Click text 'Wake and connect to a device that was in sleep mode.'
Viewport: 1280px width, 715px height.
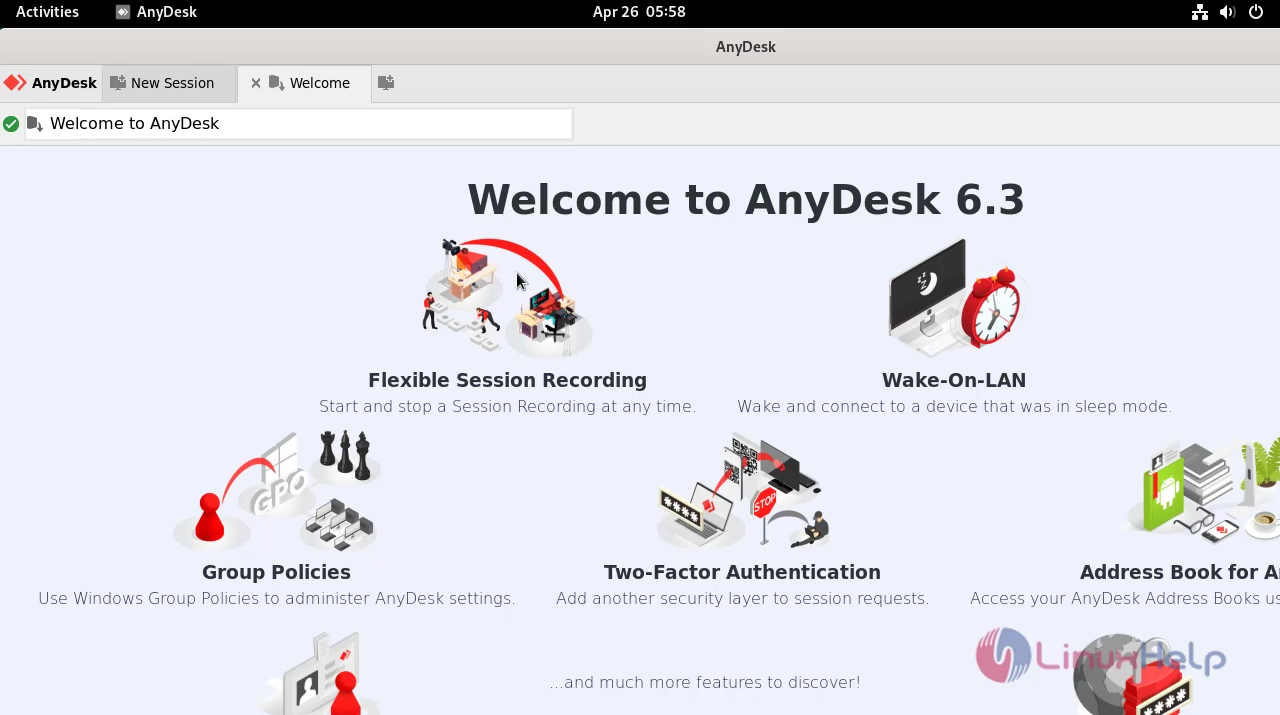click(x=954, y=406)
